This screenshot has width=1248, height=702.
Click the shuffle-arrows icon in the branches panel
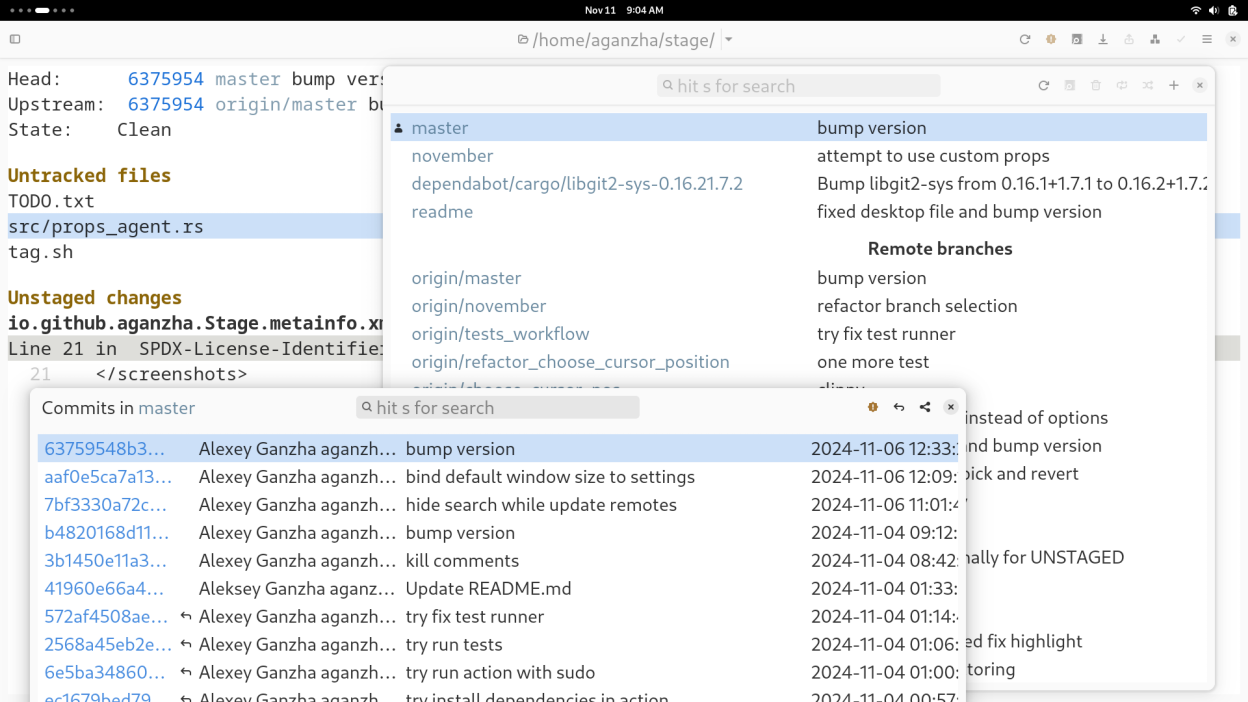pyautogui.click(x=1148, y=86)
